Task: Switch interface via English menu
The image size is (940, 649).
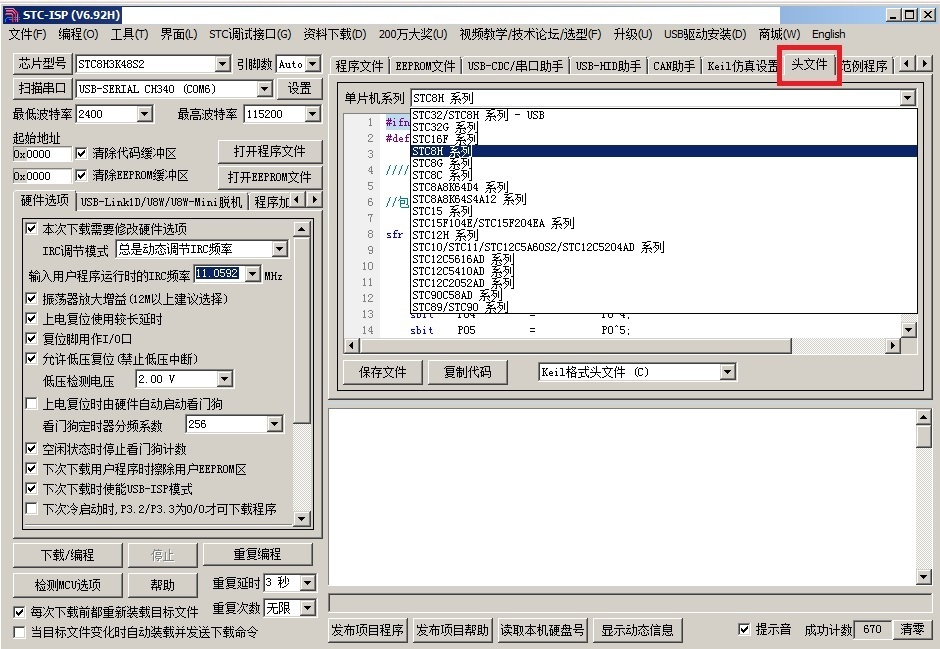Action: click(x=828, y=34)
